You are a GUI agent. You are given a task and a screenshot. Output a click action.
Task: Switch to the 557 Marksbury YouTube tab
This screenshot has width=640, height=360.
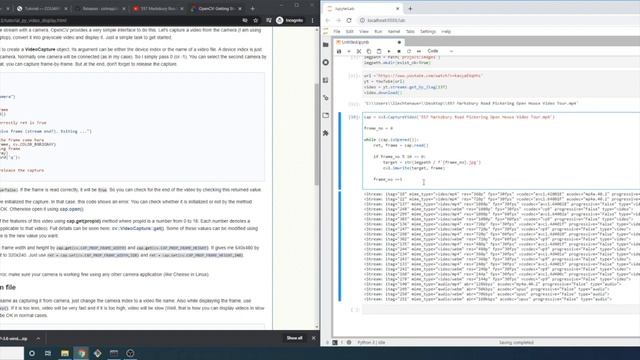(x=158, y=9)
